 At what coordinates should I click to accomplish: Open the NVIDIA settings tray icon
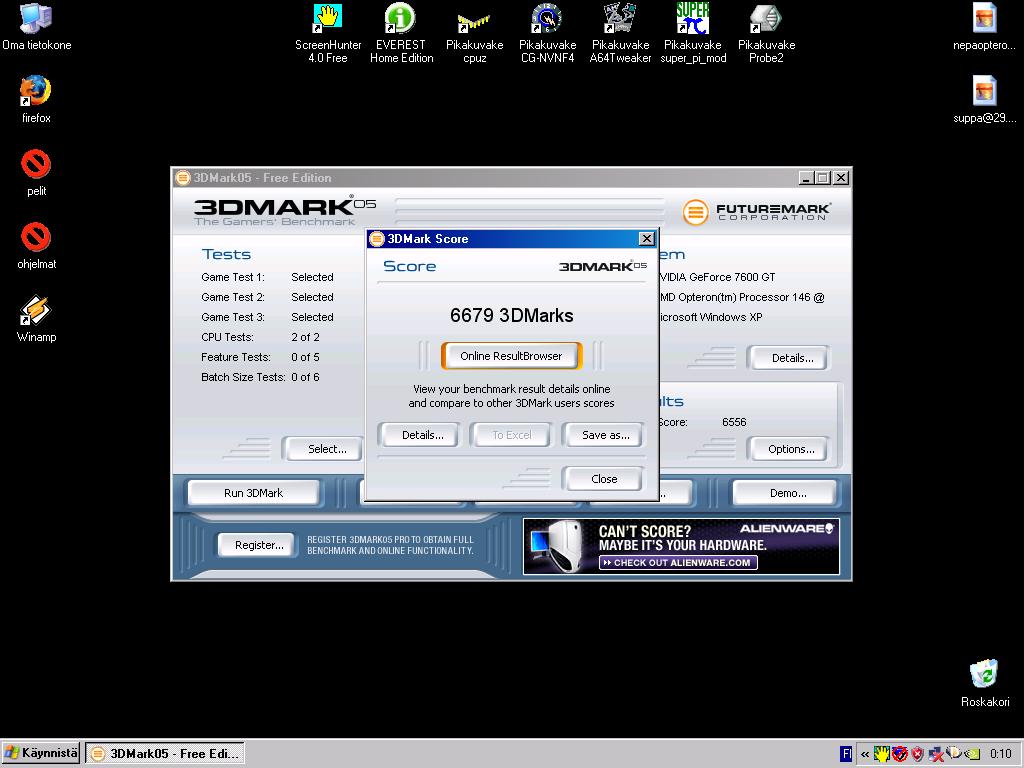pos(972,754)
